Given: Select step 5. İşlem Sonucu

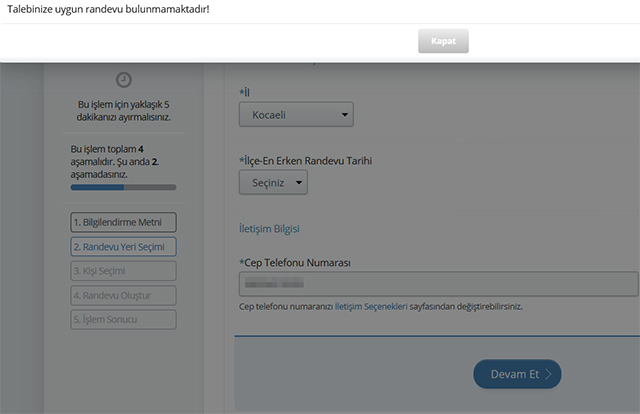Looking at the screenshot, I should pyautogui.click(x=124, y=320).
